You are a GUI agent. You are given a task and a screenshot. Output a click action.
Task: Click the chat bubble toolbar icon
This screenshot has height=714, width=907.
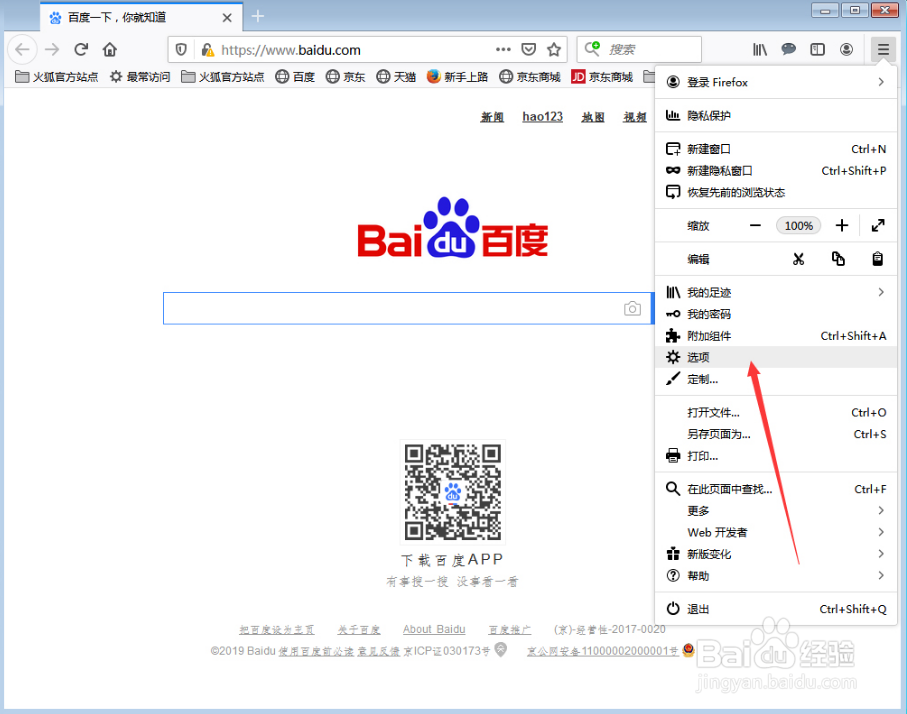(x=788, y=50)
